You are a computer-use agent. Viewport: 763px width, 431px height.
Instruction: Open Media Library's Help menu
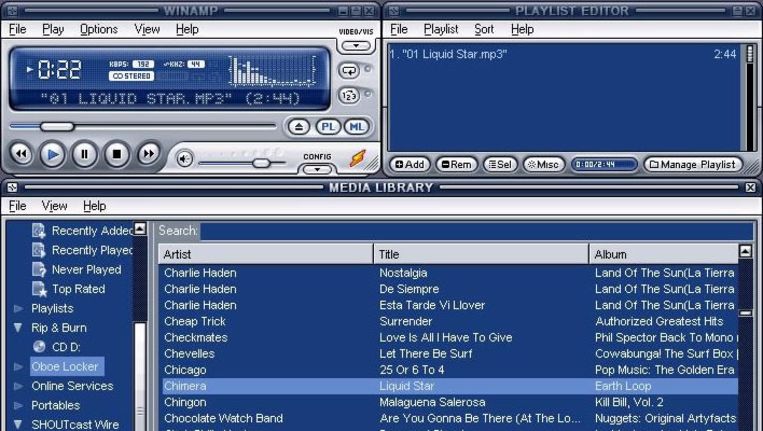point(94,206)
